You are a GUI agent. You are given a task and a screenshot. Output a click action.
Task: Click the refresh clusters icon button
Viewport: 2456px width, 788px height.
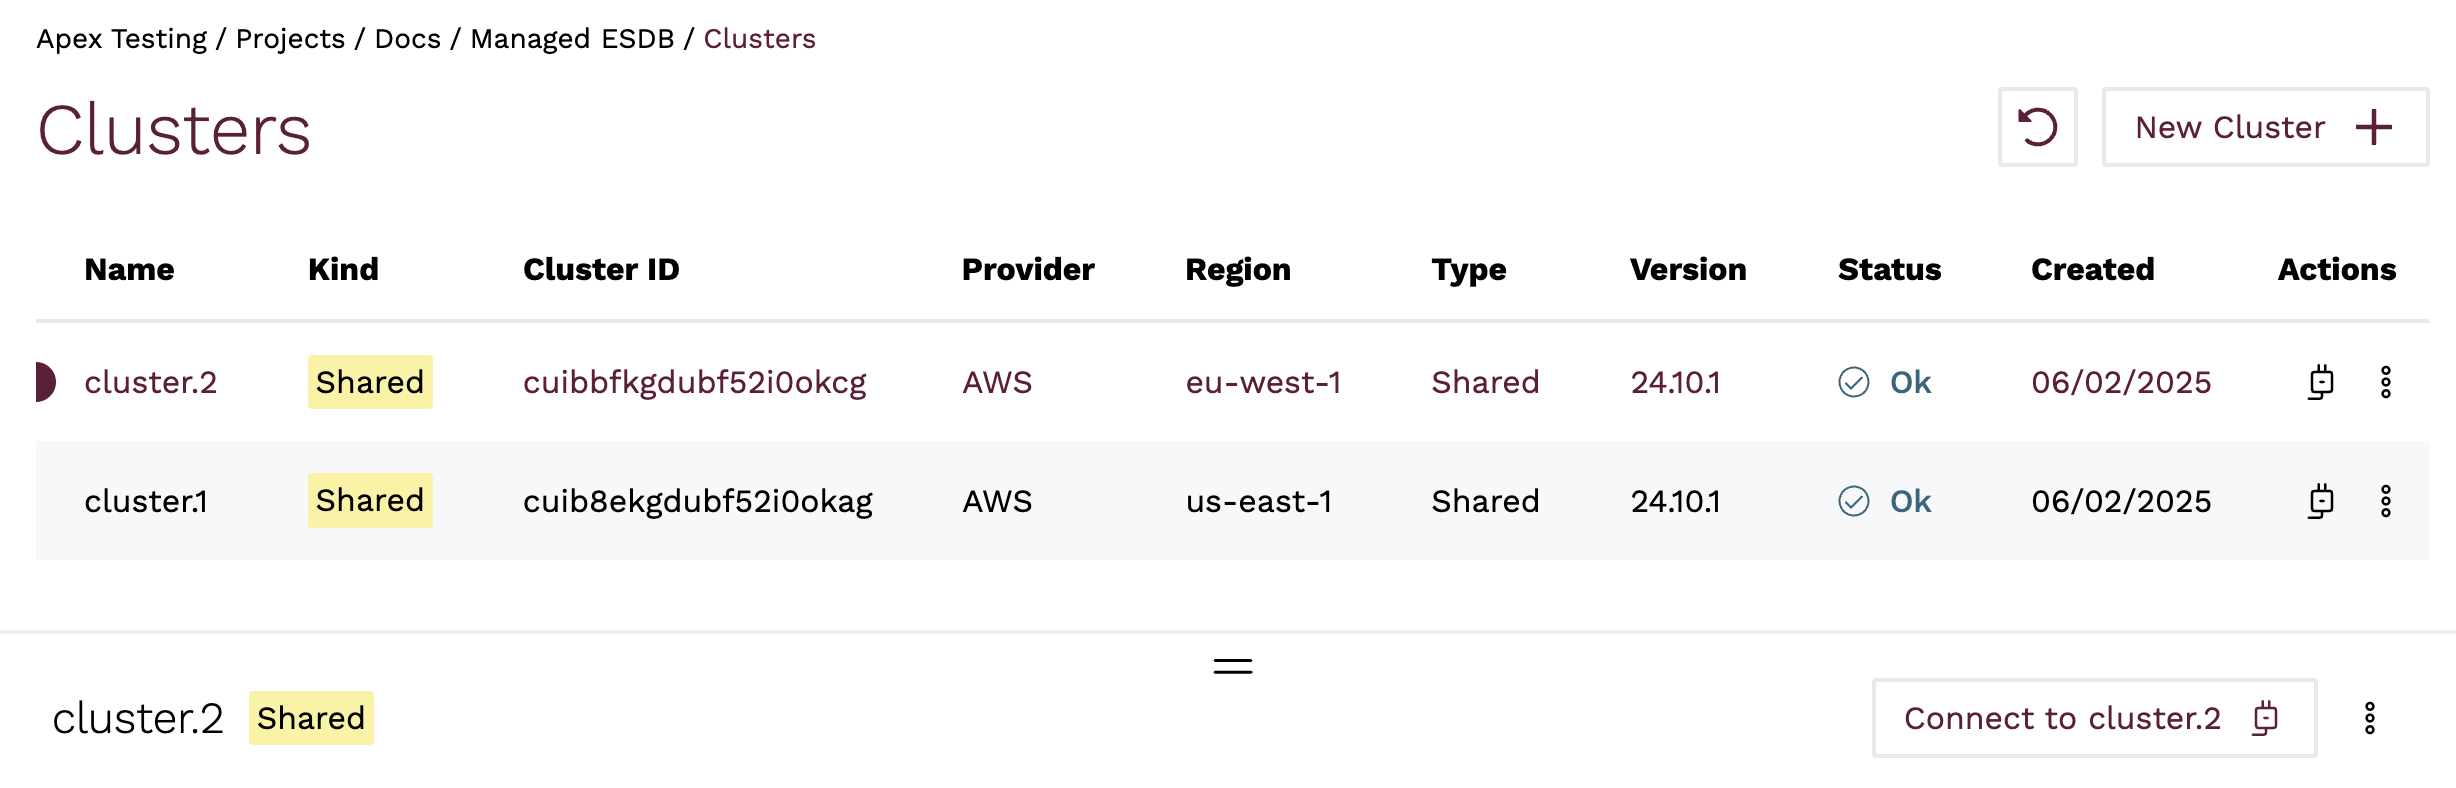(x=2037, y=127)
